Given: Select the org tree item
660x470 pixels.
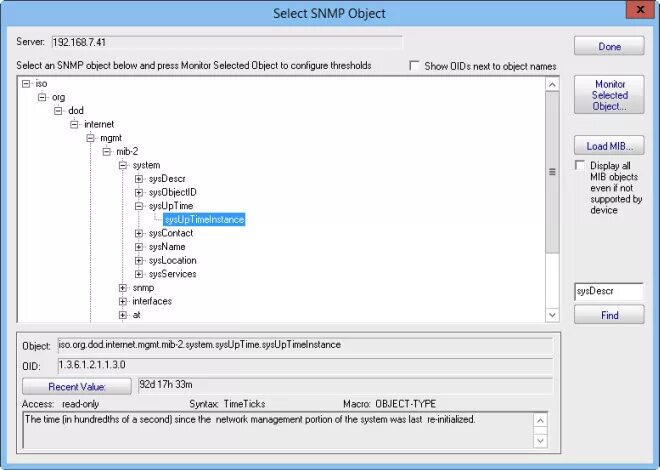Looking at the screenshot, I should click(59, 97).
